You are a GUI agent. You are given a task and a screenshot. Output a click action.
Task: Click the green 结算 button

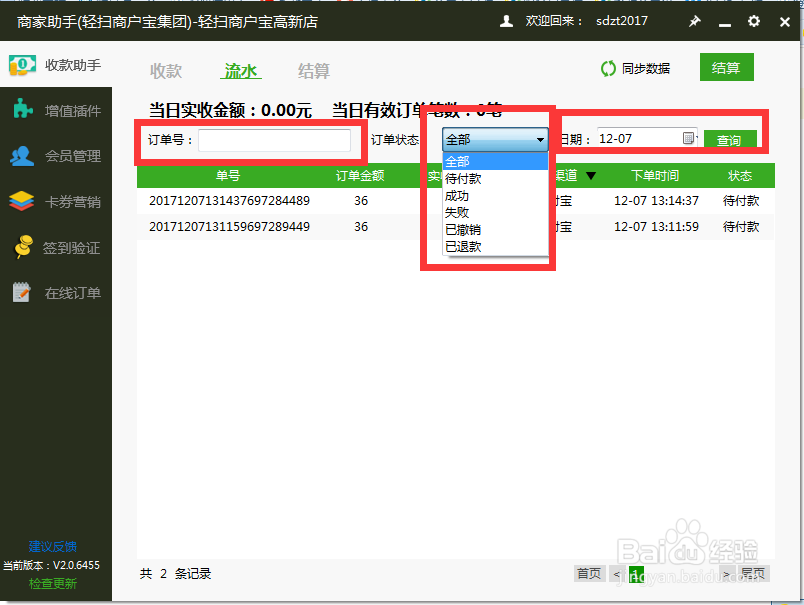point(726,67)
